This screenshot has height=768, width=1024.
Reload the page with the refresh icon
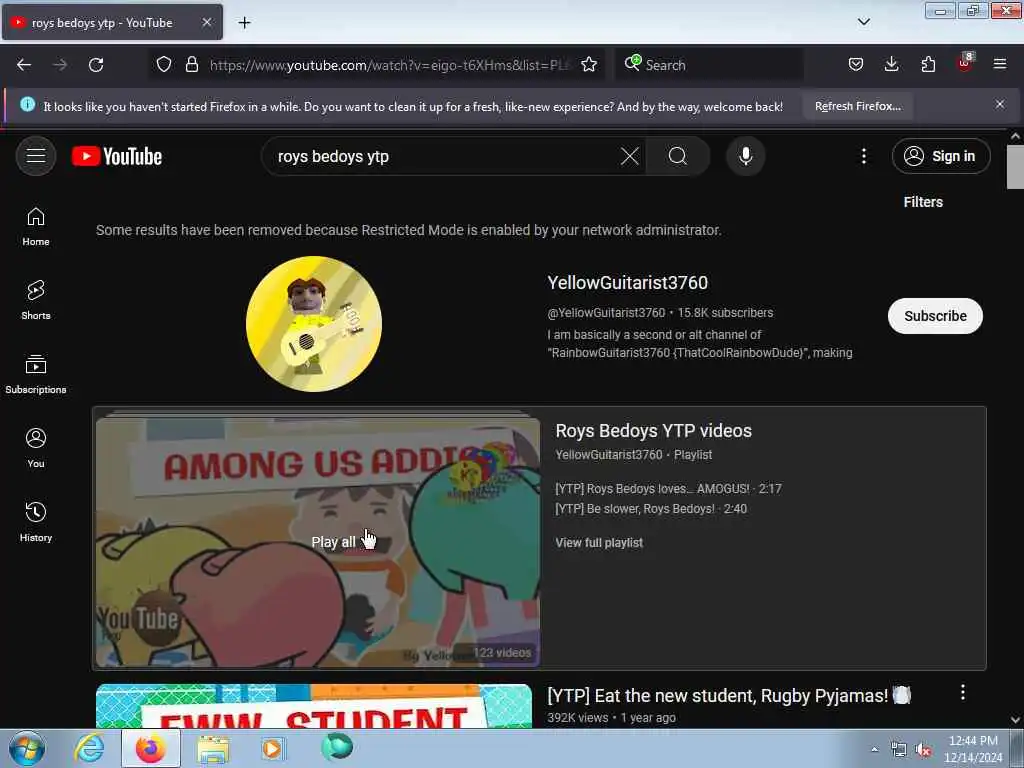(x=96, y=65)
